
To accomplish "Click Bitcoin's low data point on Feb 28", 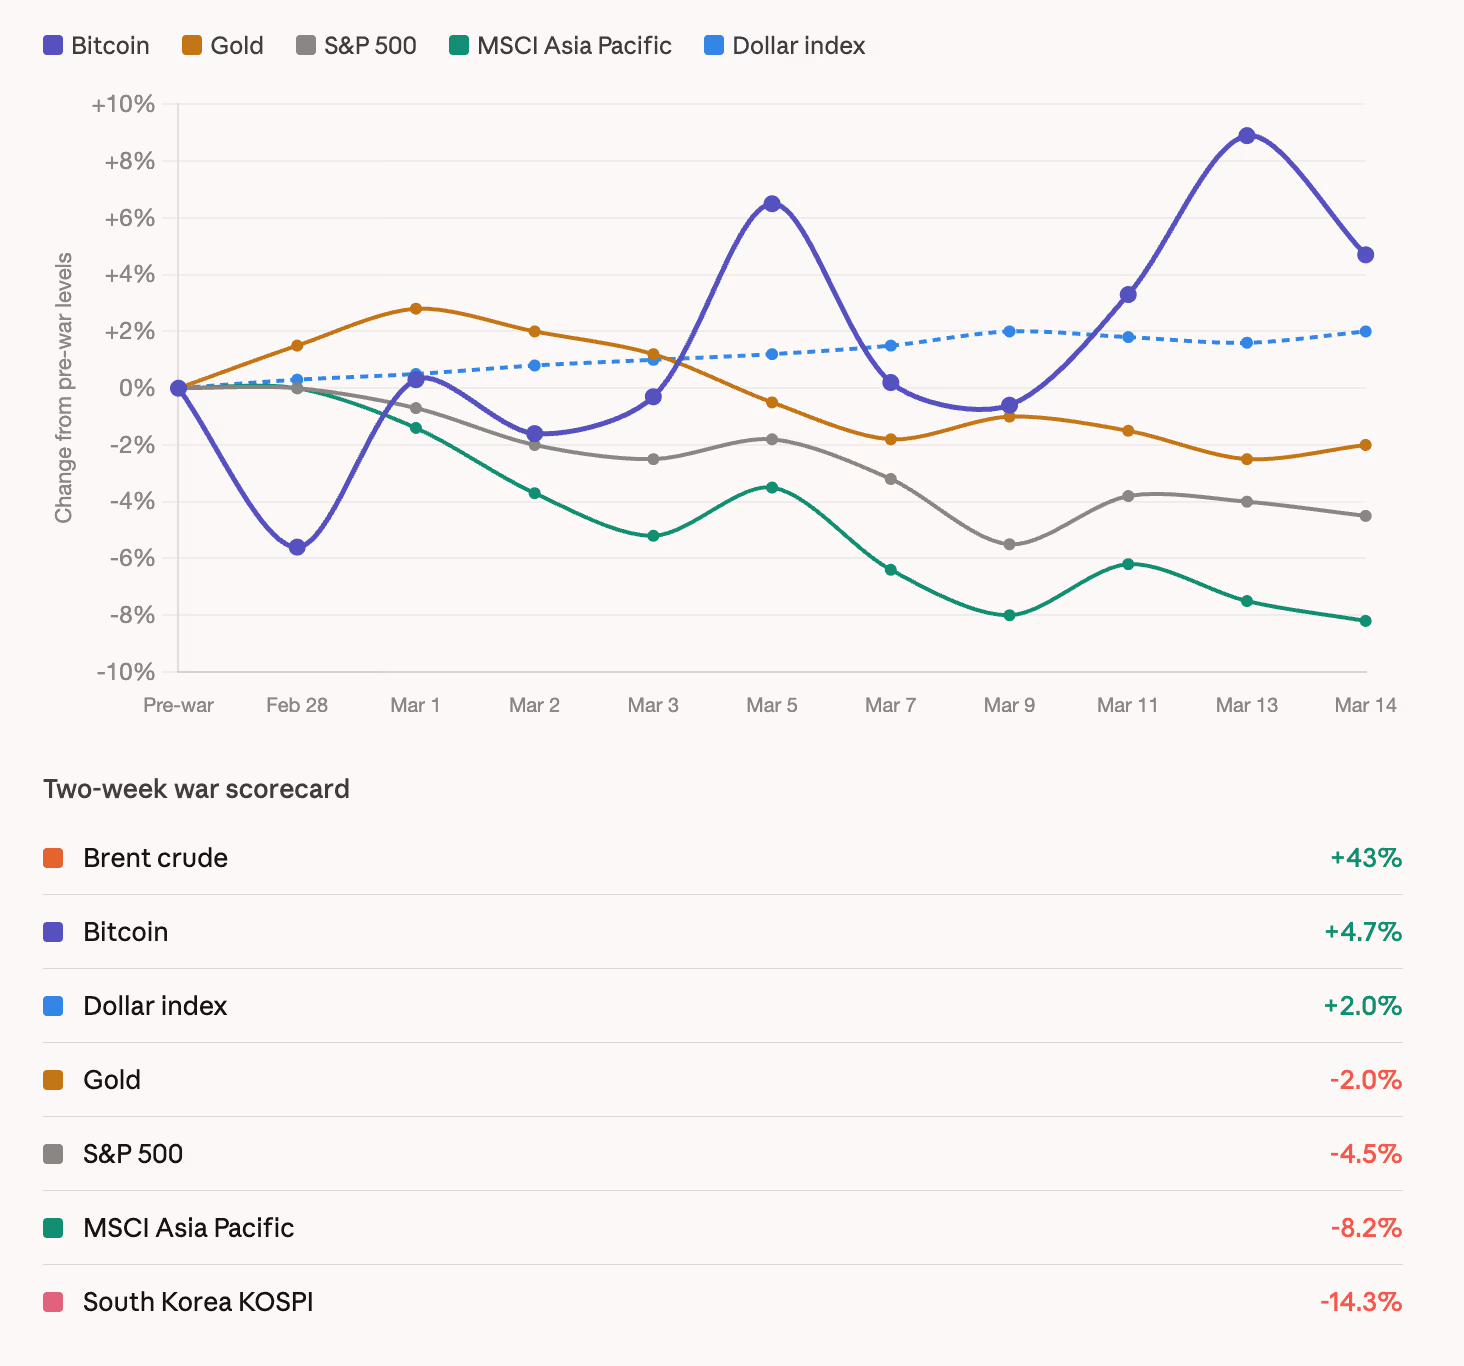I will (297, 547).
